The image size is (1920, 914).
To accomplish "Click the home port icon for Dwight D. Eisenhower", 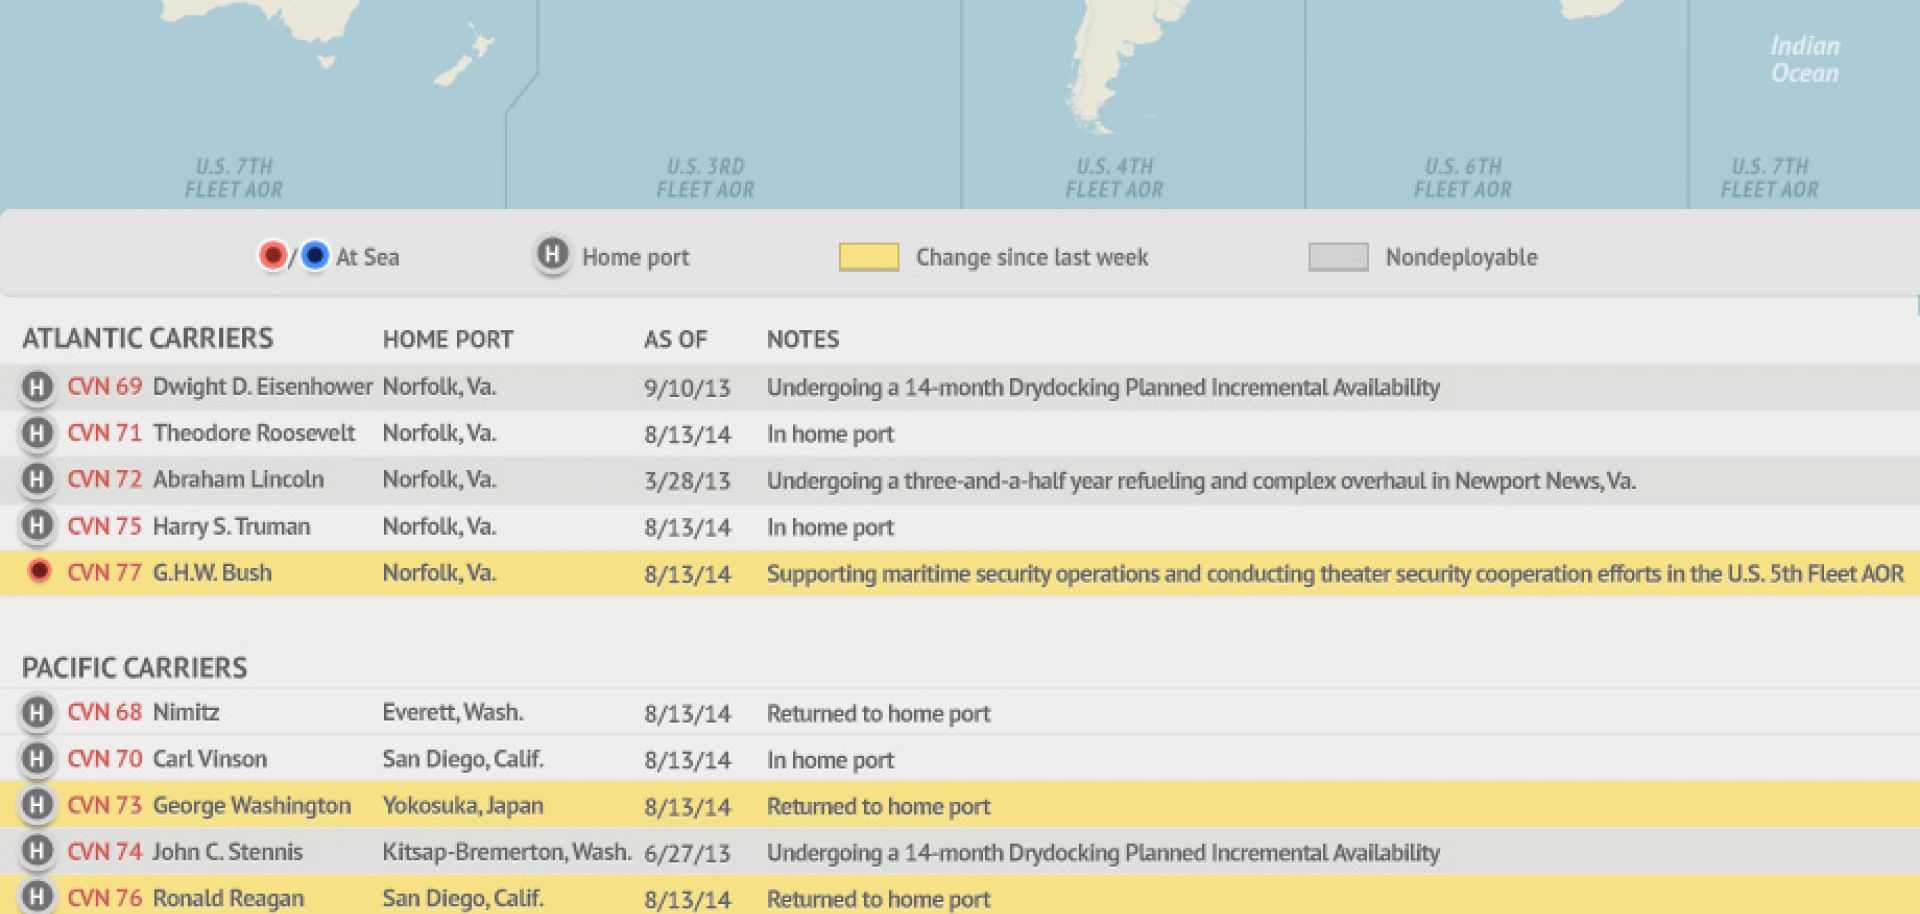I will click(x=37, y=387).
